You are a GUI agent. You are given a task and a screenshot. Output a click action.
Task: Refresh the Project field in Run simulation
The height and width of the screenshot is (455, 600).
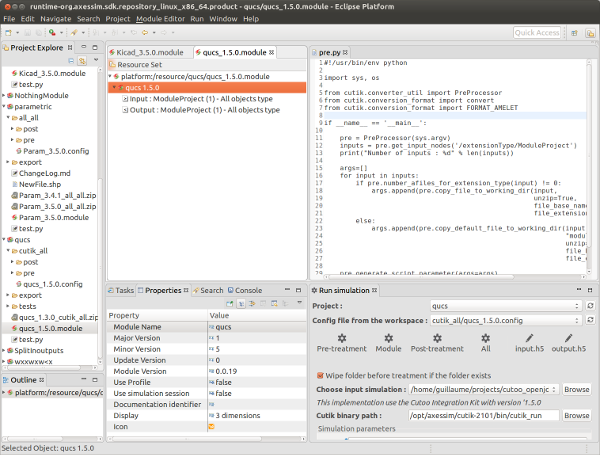590,306
